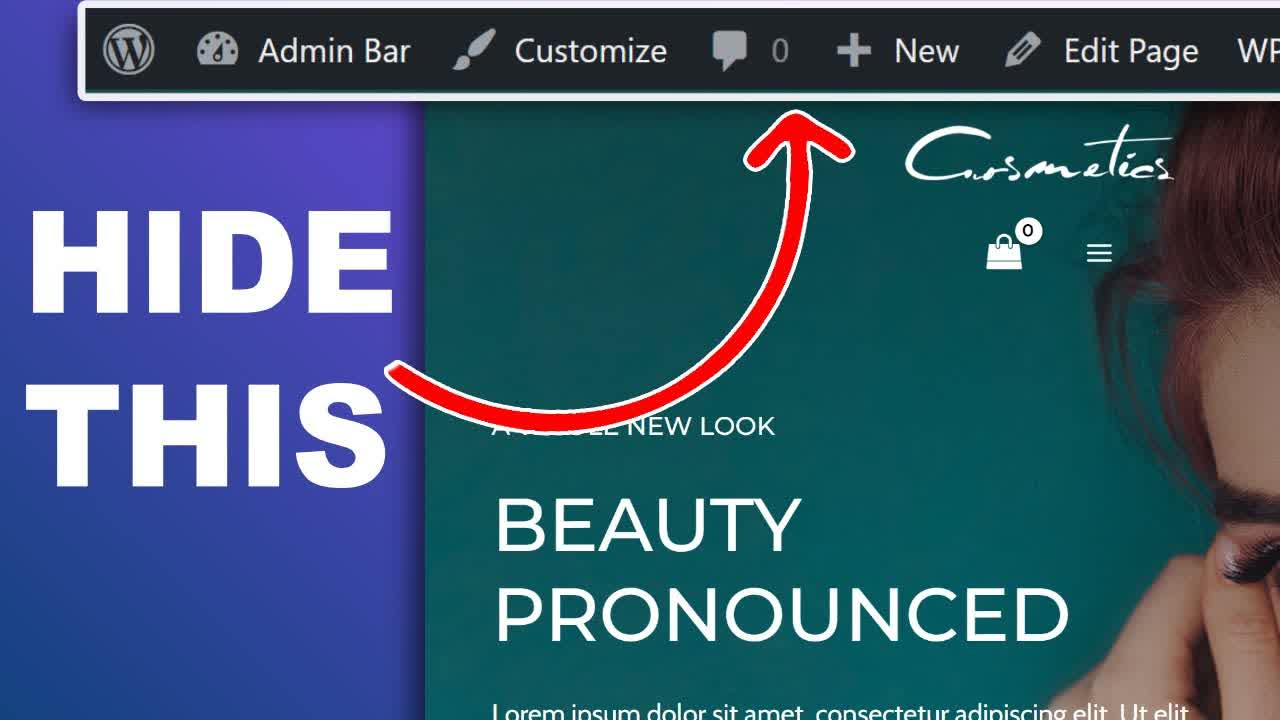Open the hamburger navigation menu
Viewport: 1280px width, 720px height.
click(1099, 253)
